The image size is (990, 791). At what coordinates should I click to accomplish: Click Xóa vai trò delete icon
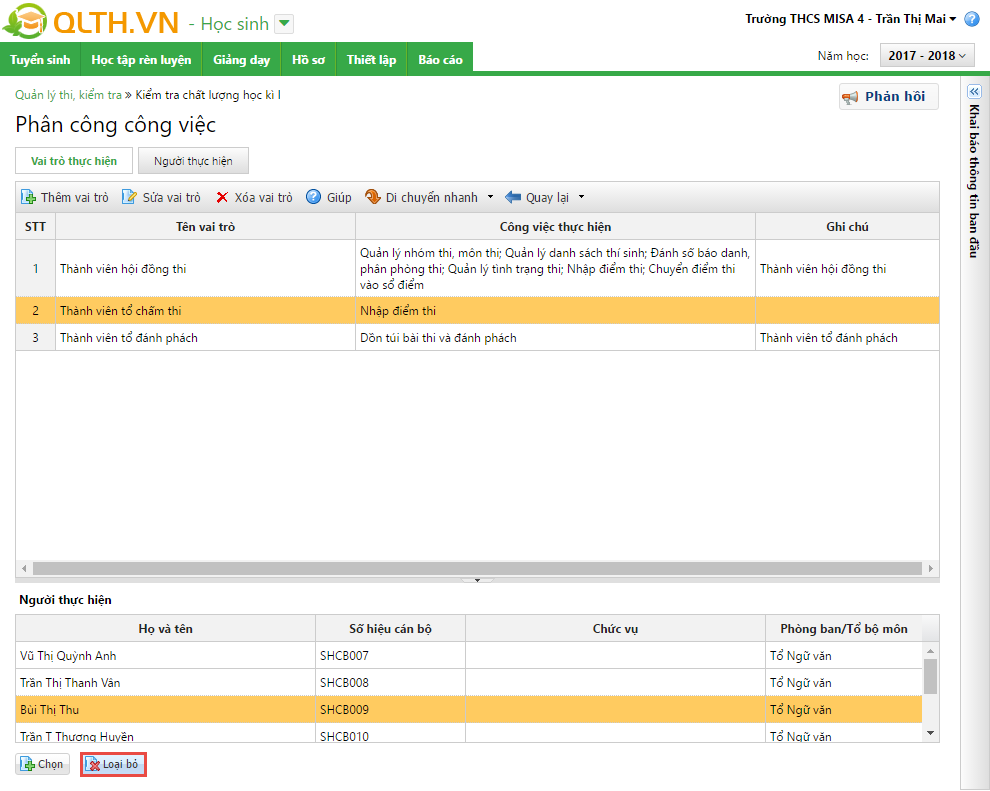[x=222, y=198]
